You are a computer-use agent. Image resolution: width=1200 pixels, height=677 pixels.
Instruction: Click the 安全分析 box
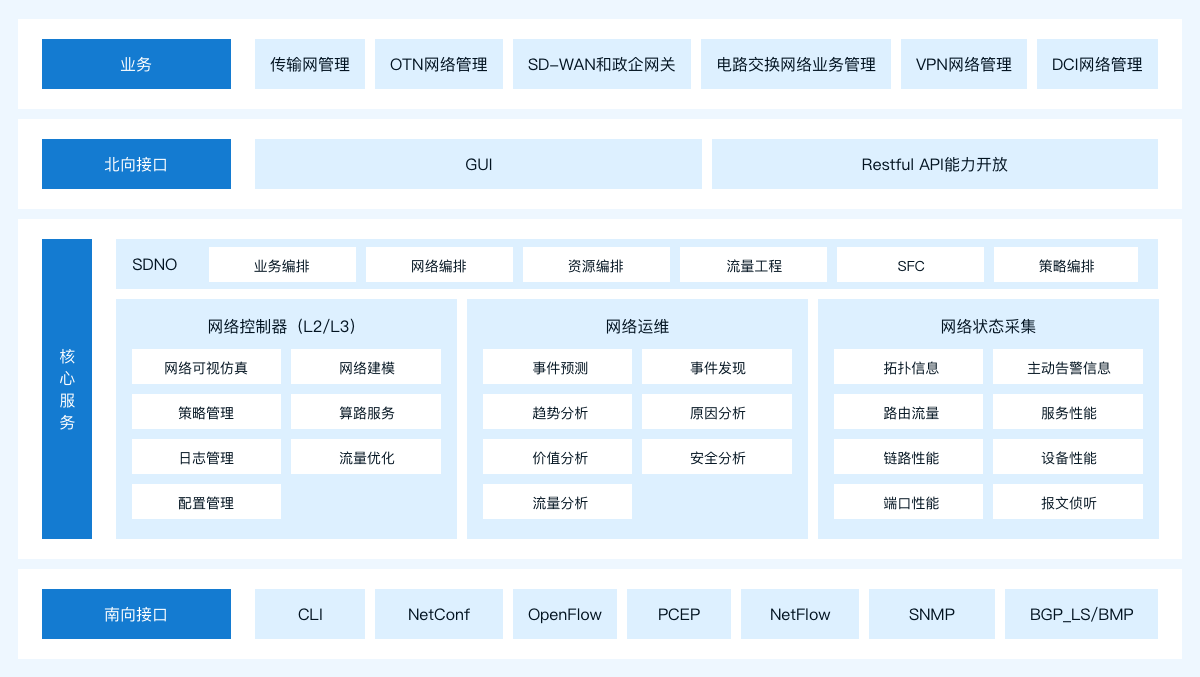(x=717, y=457)
